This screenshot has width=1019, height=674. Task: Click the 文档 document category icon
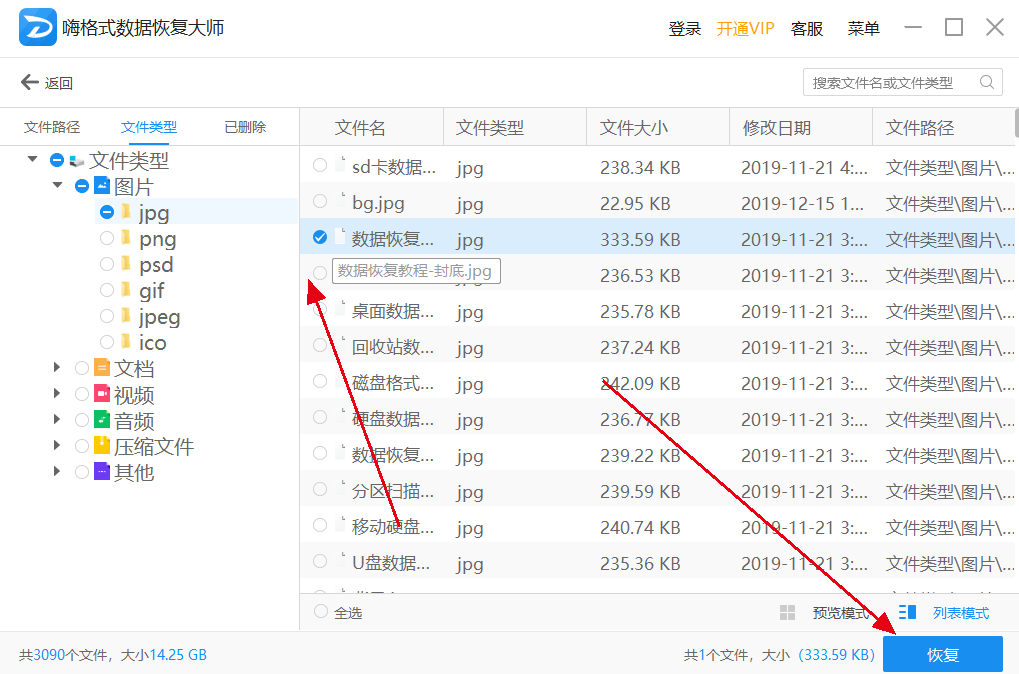[102, 367]
